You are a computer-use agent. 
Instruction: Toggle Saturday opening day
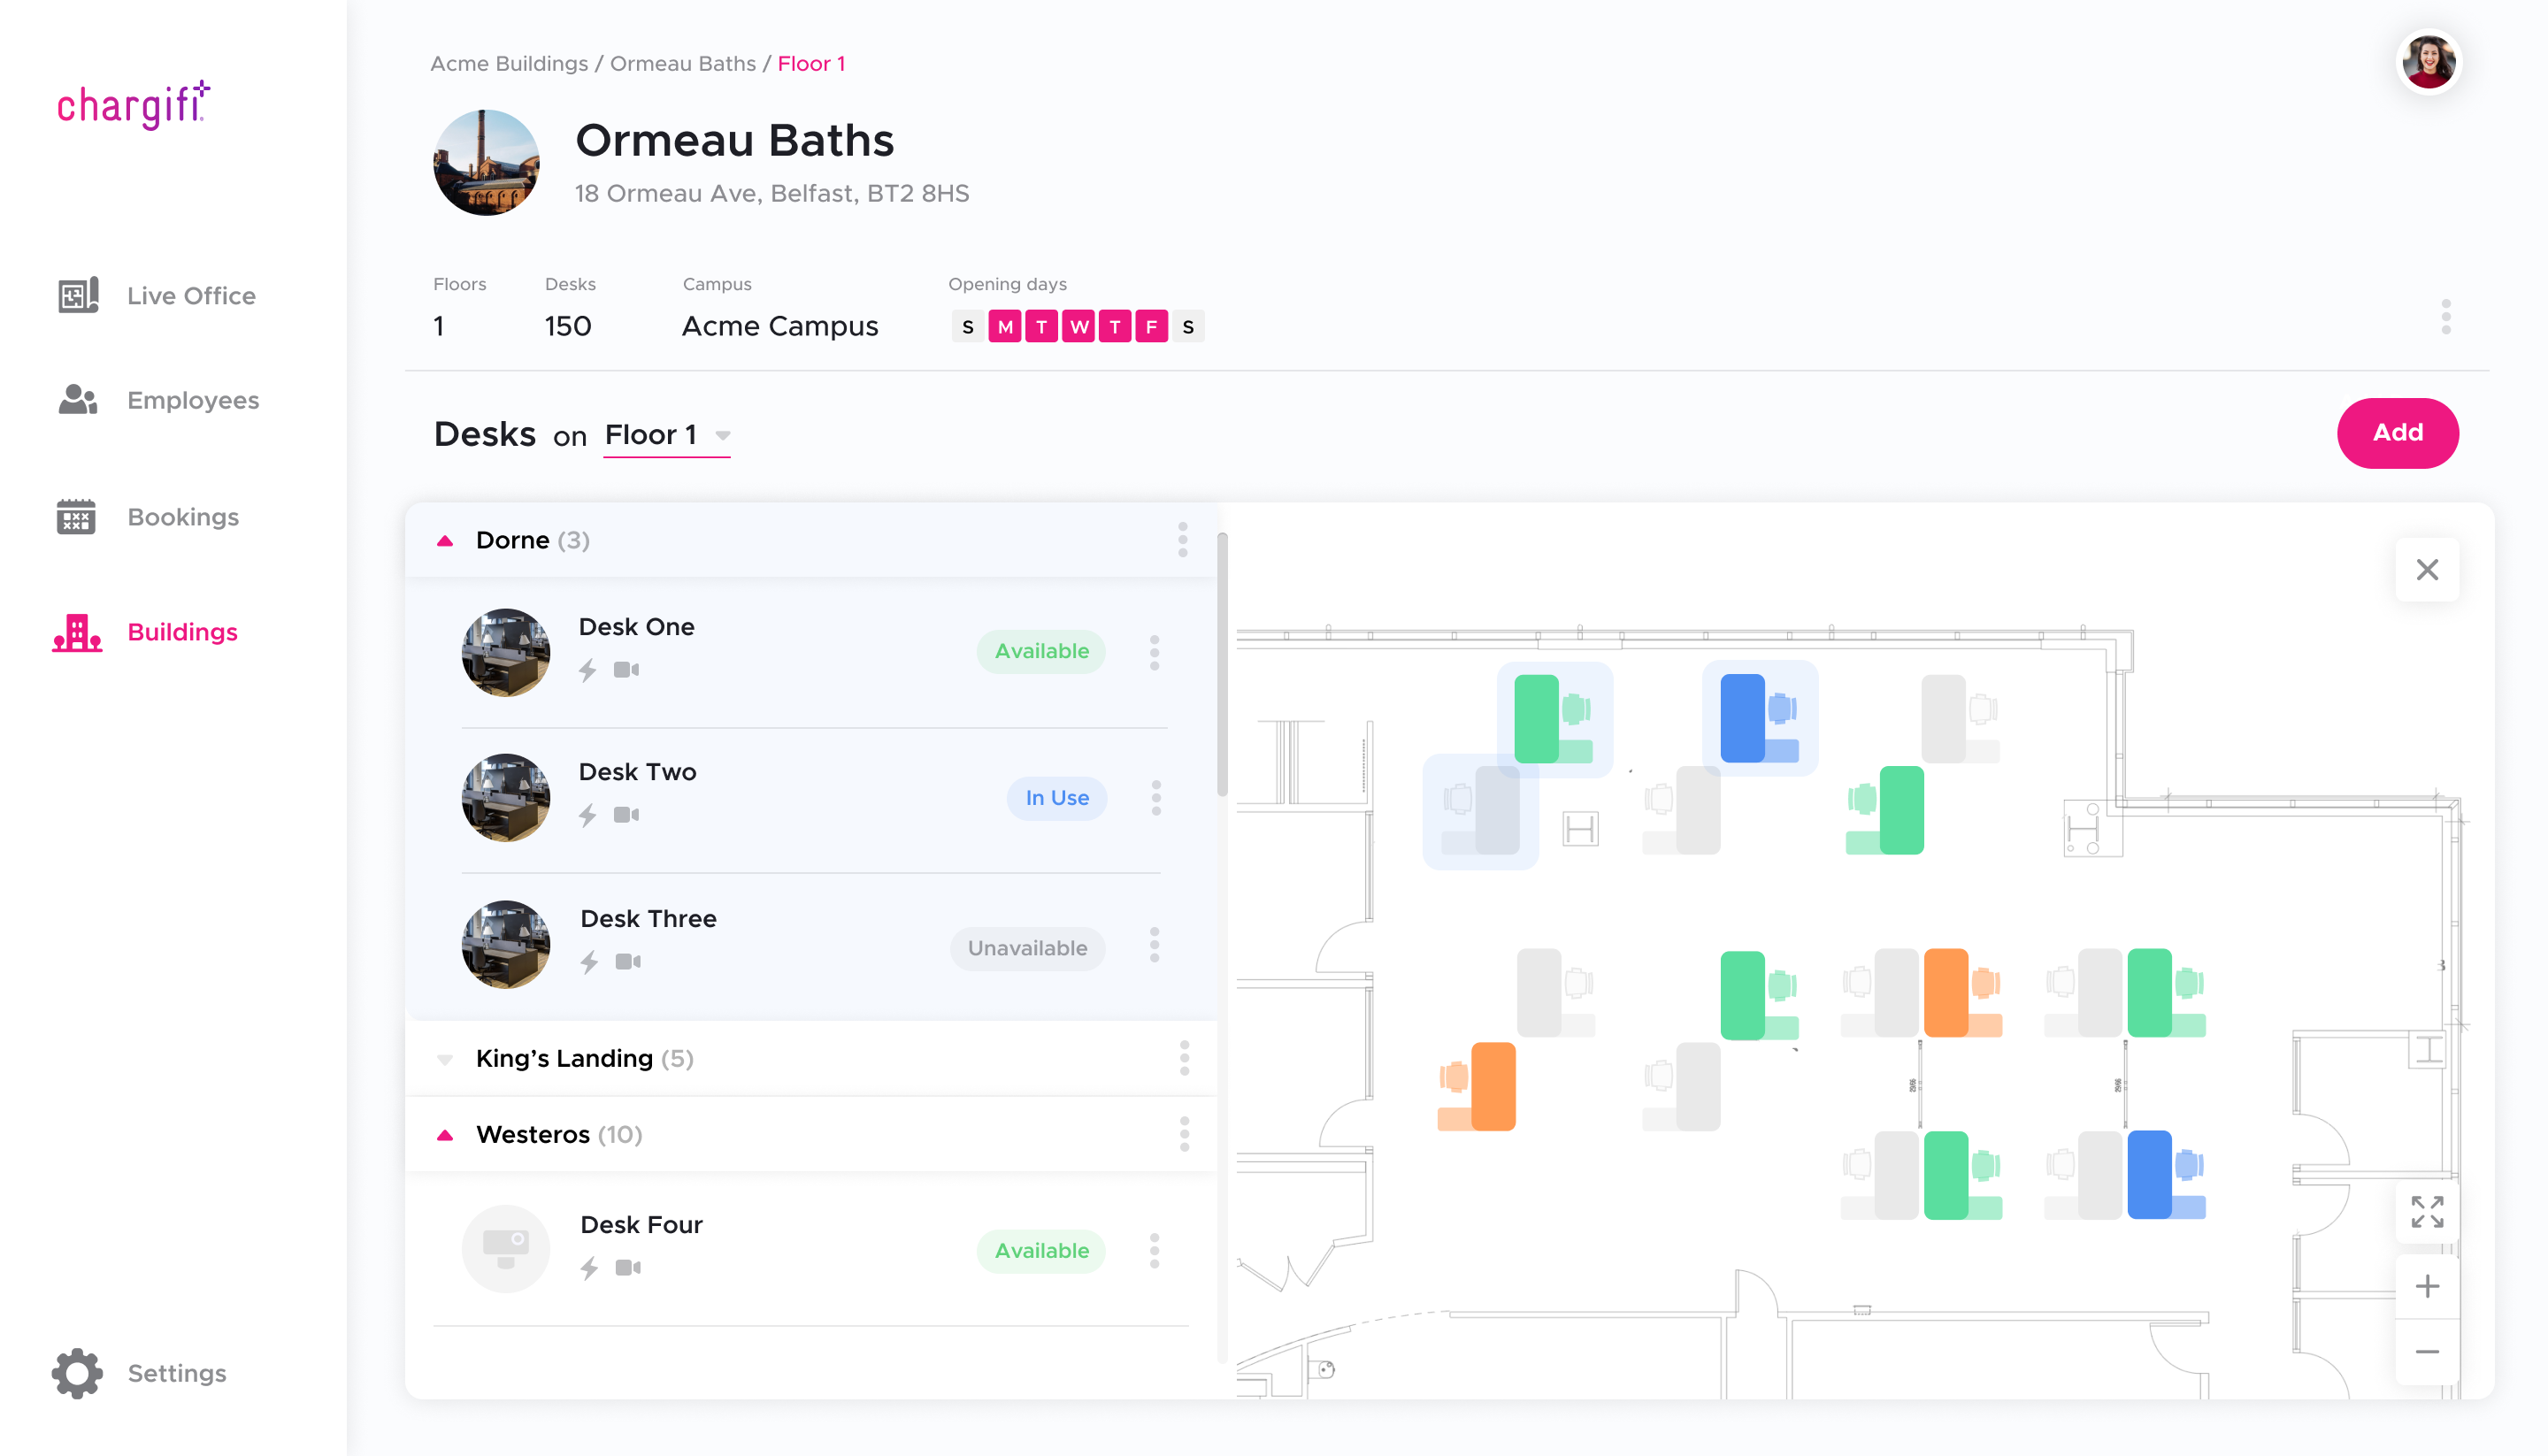click(1188, 327)
